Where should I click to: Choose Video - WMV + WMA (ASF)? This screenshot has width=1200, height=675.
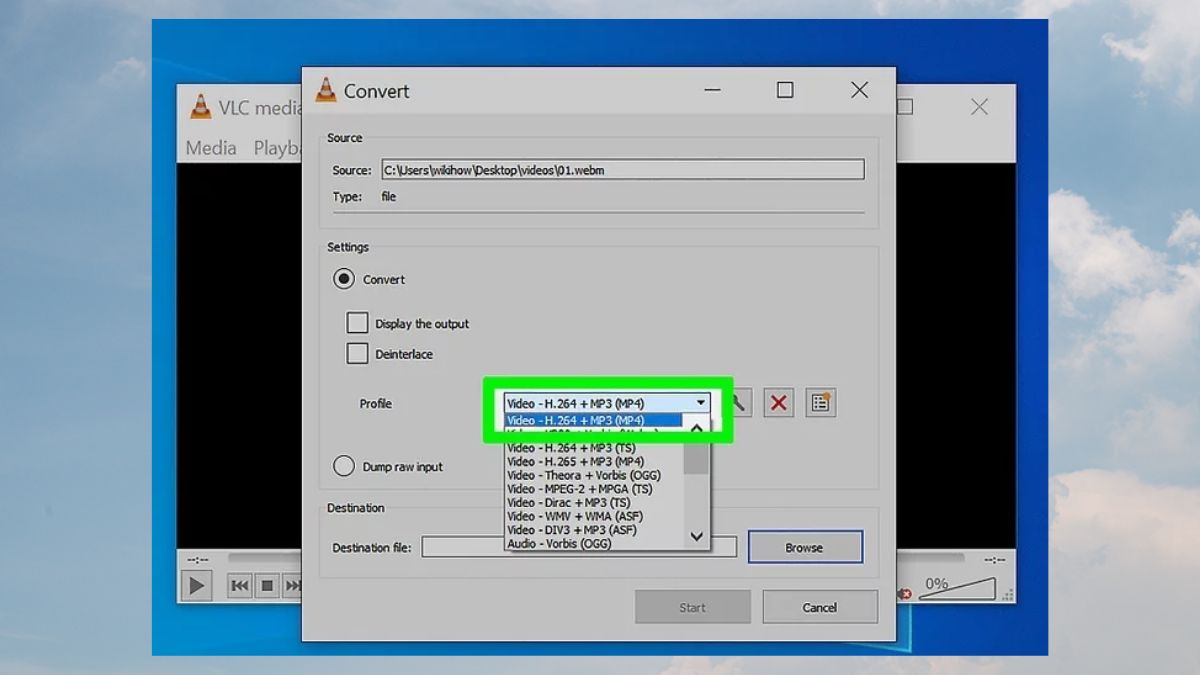(594, 516)
